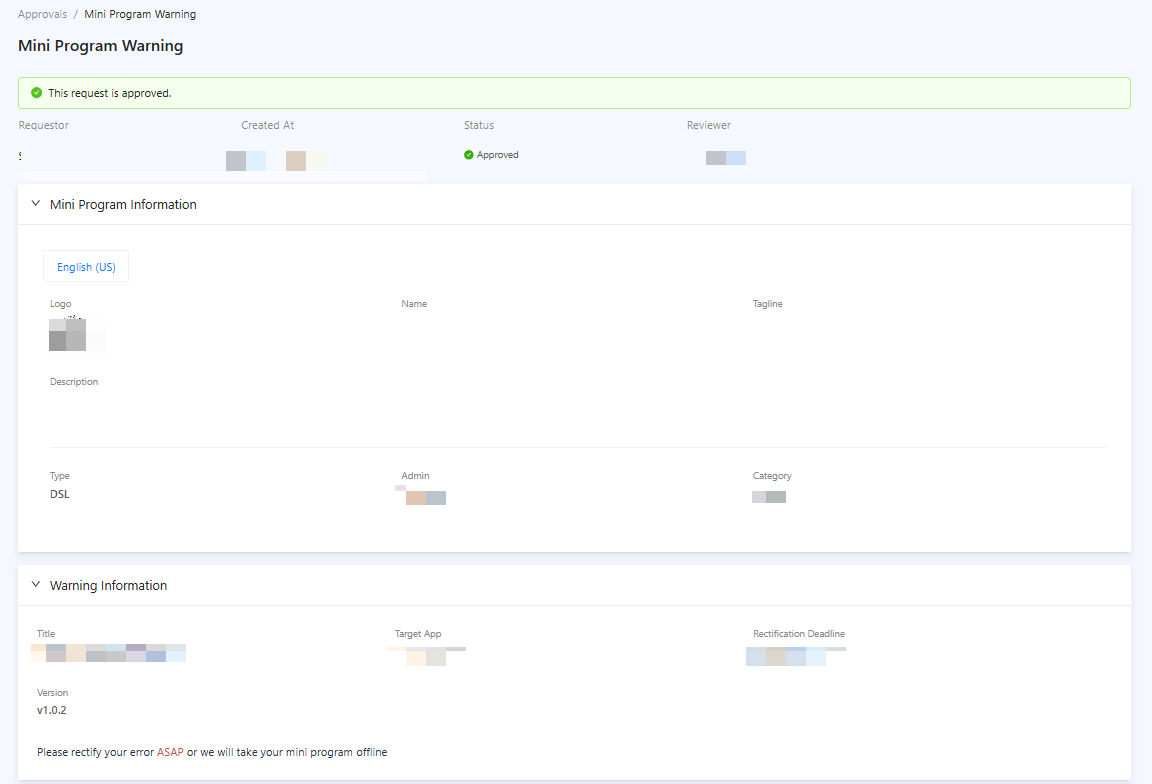Click the Warning Information section title
The image size is (1152, 784).
(108, 585)
